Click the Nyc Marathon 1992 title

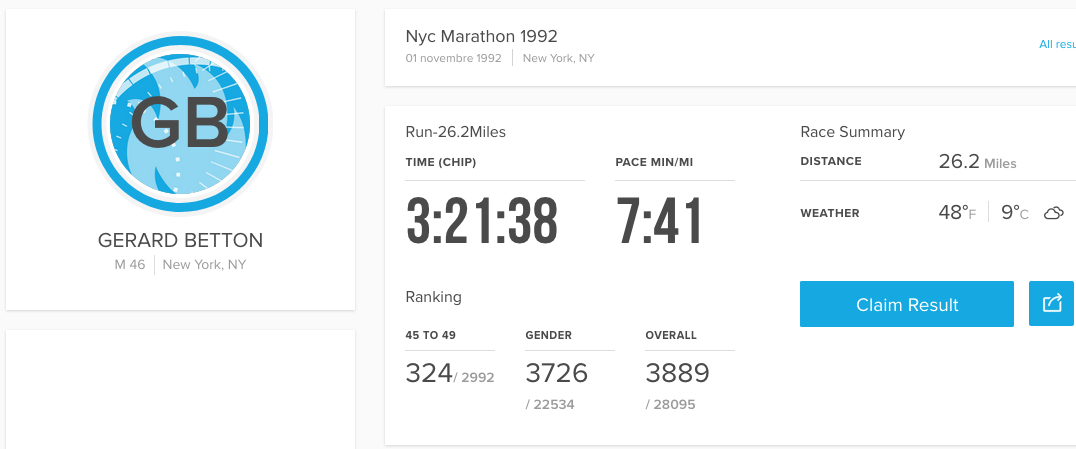pos(481,36)
